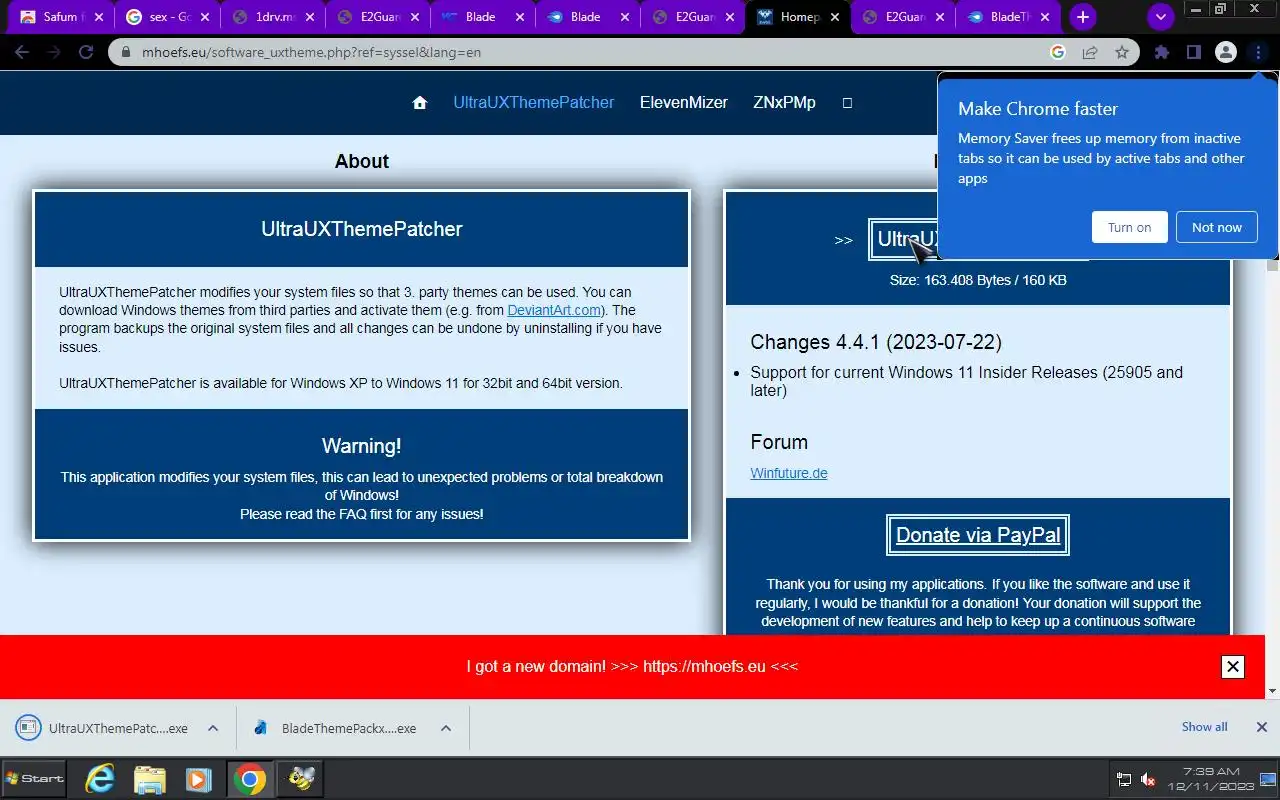Close the BladeTh tab

point(1046,17)
